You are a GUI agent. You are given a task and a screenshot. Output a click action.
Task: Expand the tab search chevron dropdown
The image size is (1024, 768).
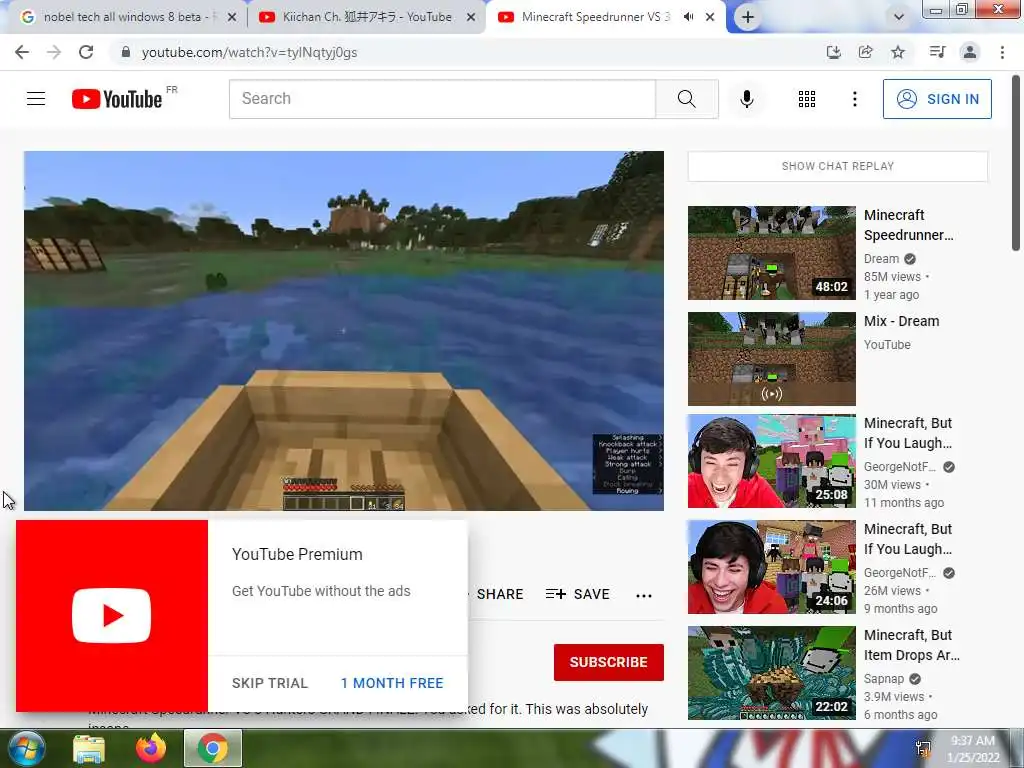click(899, 17)
